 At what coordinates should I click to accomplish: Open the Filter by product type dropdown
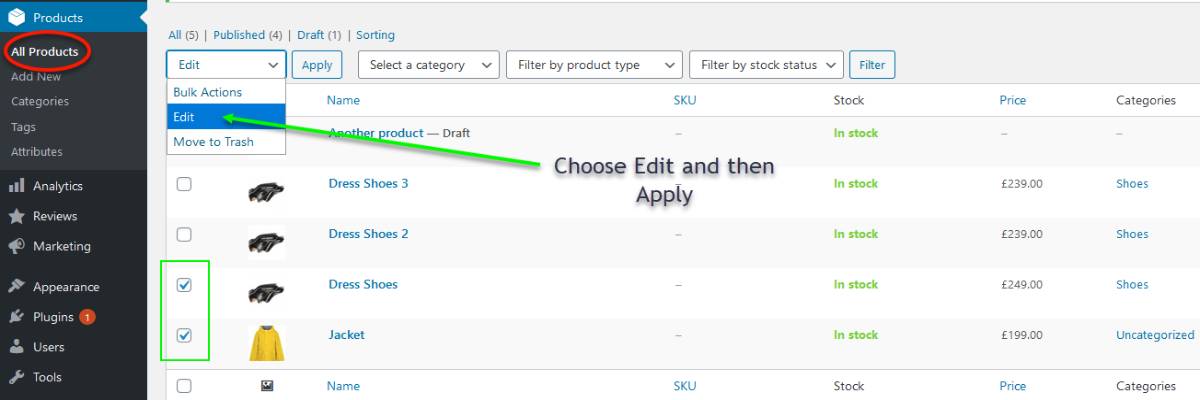[595, 65]
